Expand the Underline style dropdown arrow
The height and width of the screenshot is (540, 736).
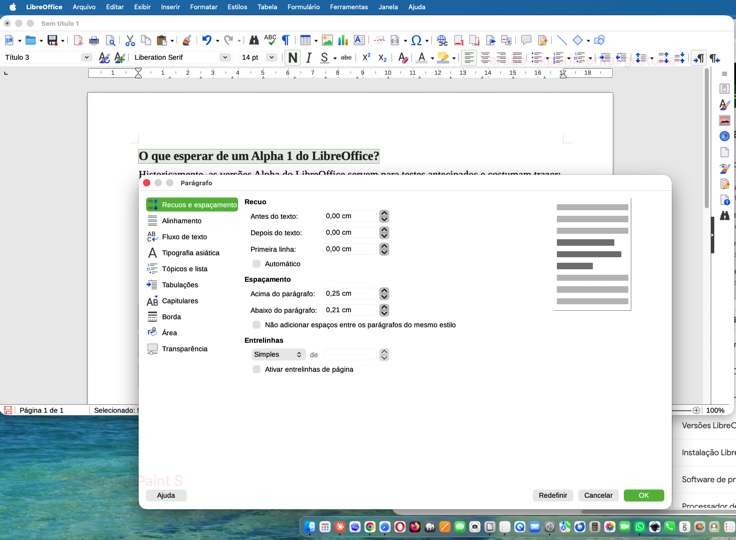tap(335, 58)
